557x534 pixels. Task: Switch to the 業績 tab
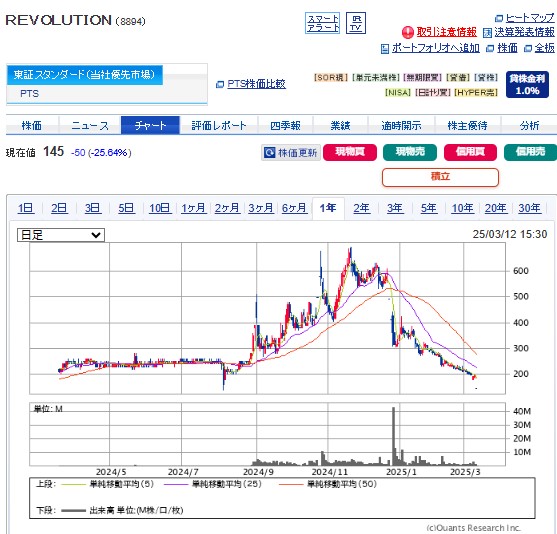[340, 125]
